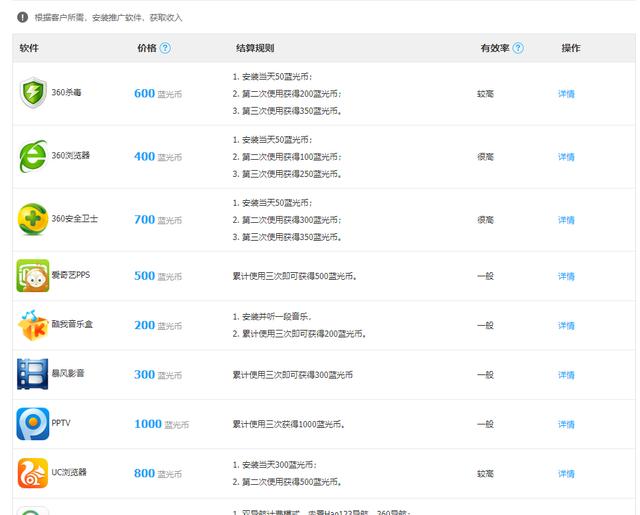Click 较高 rating in 360杀毒 row
640x515 pixels.
click(x=485, y=94)
